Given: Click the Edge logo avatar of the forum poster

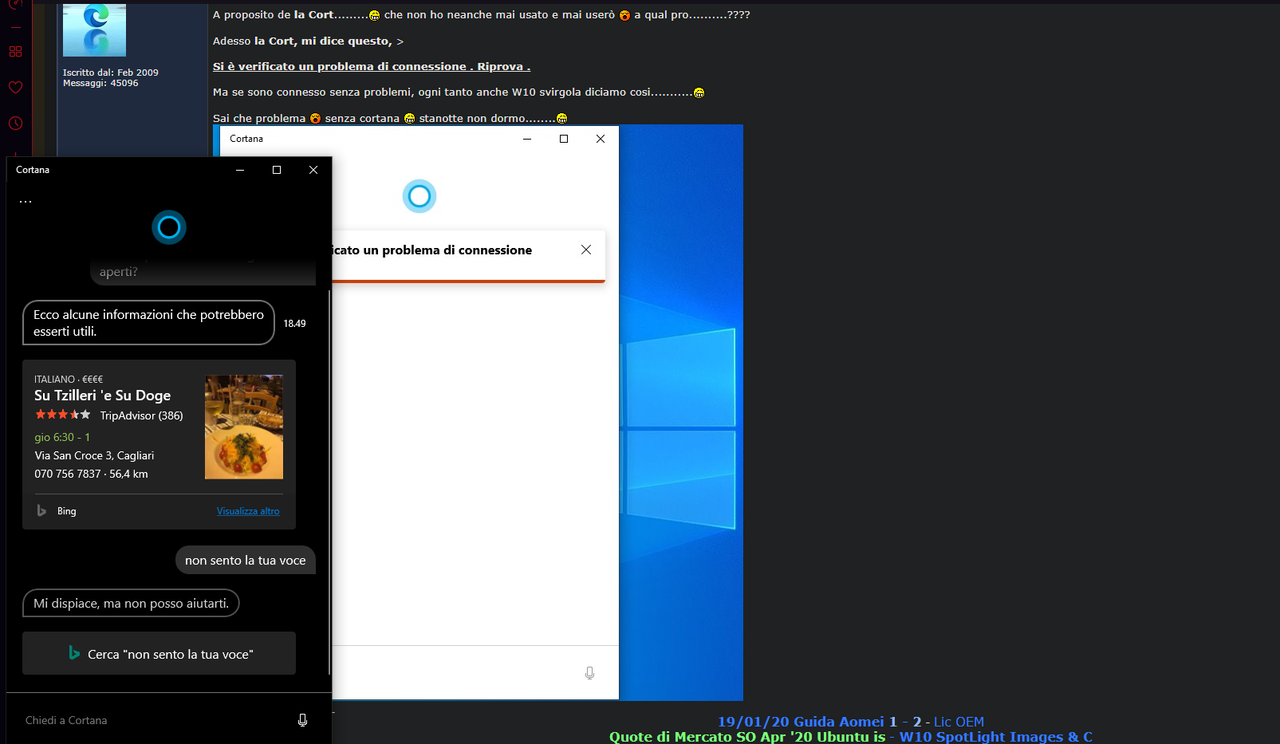Looking at the screenshot, I should [x=95, y=28].
